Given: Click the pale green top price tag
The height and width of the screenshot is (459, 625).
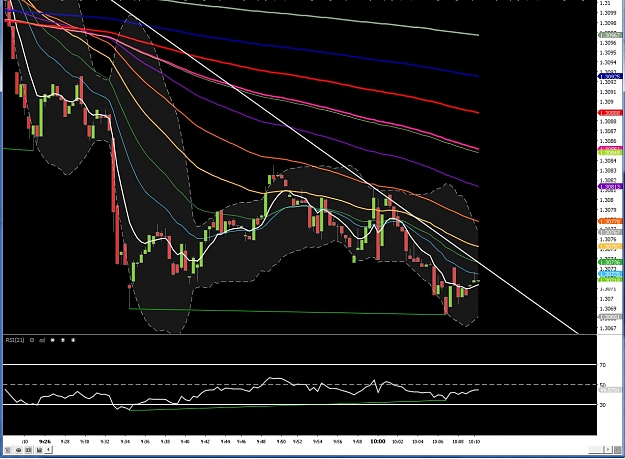Looking at the screenshot, I should point(610,35).
